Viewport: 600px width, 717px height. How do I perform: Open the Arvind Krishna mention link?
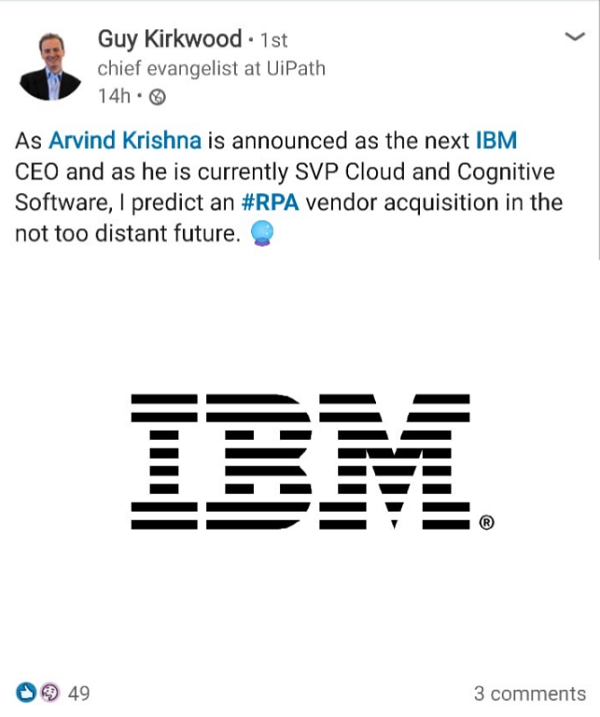click(x=125, y=140)
